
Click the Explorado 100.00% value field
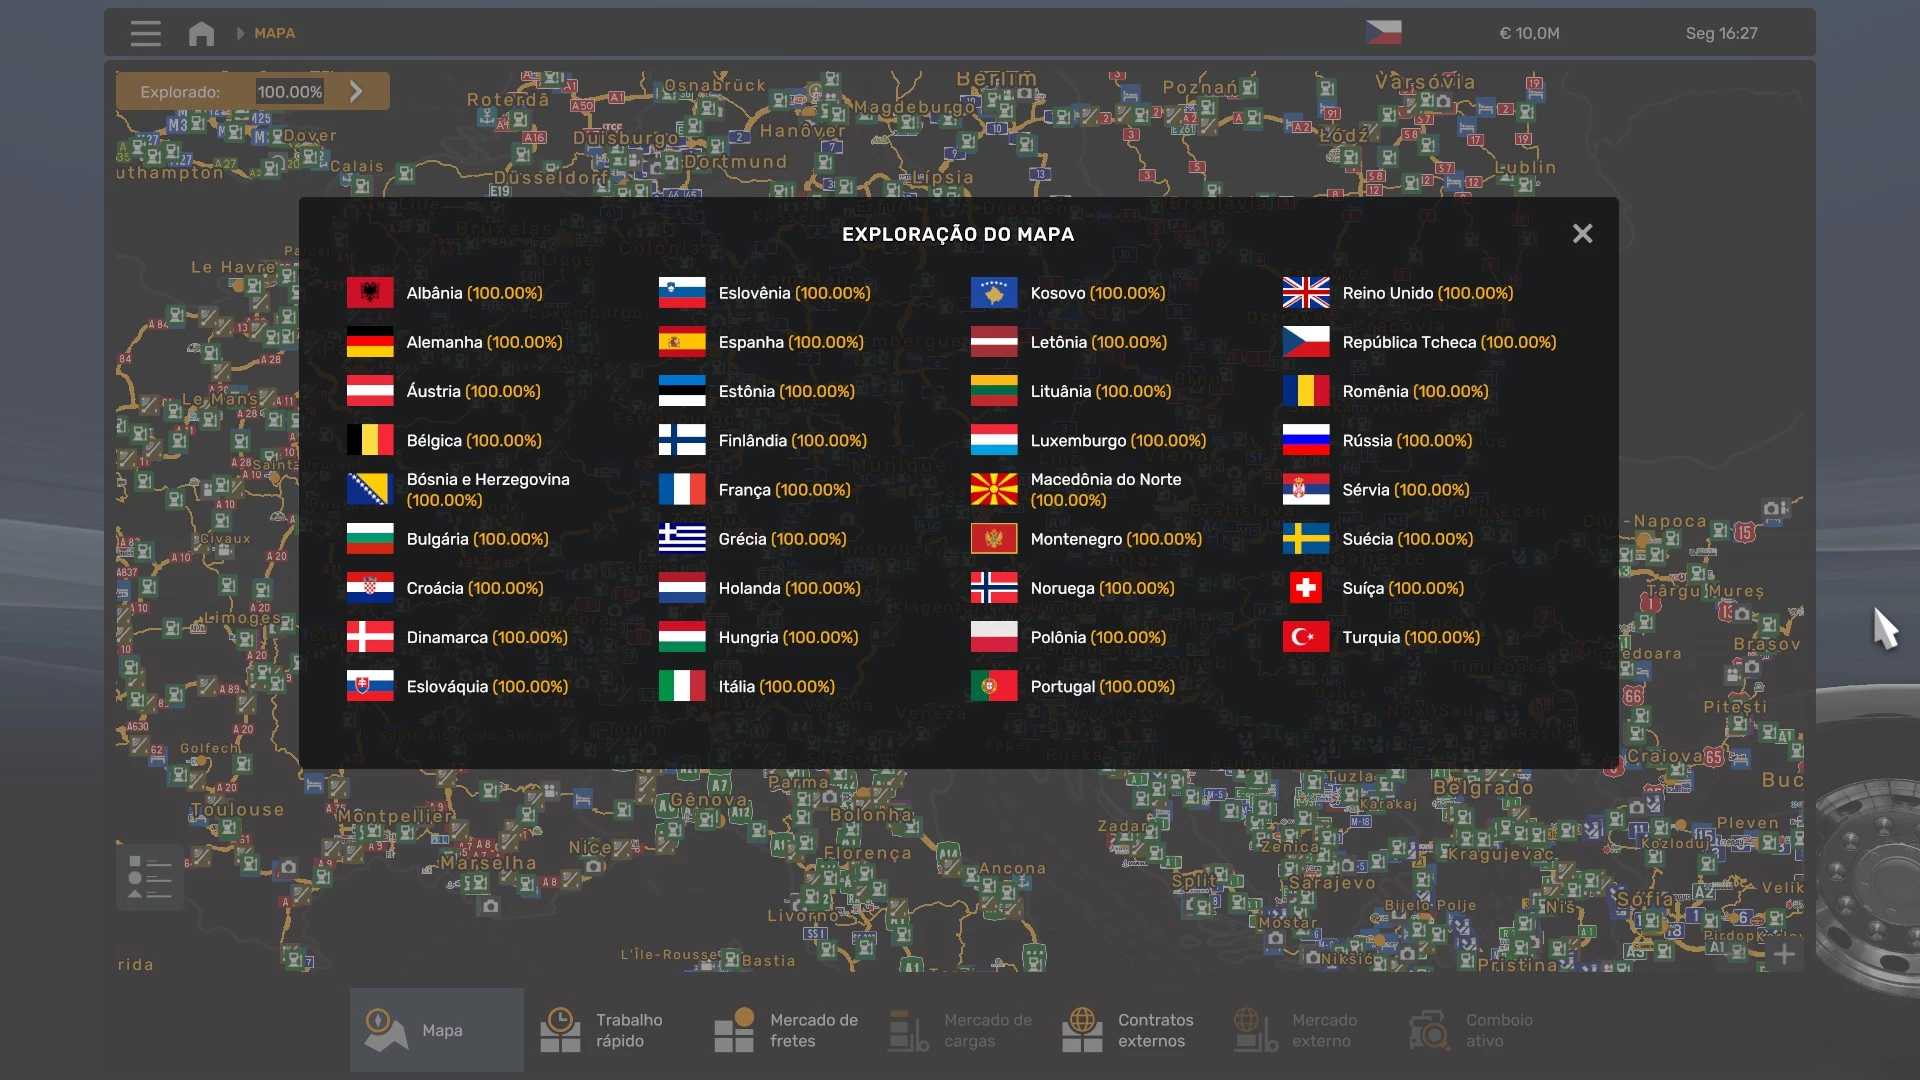[290, 91]
